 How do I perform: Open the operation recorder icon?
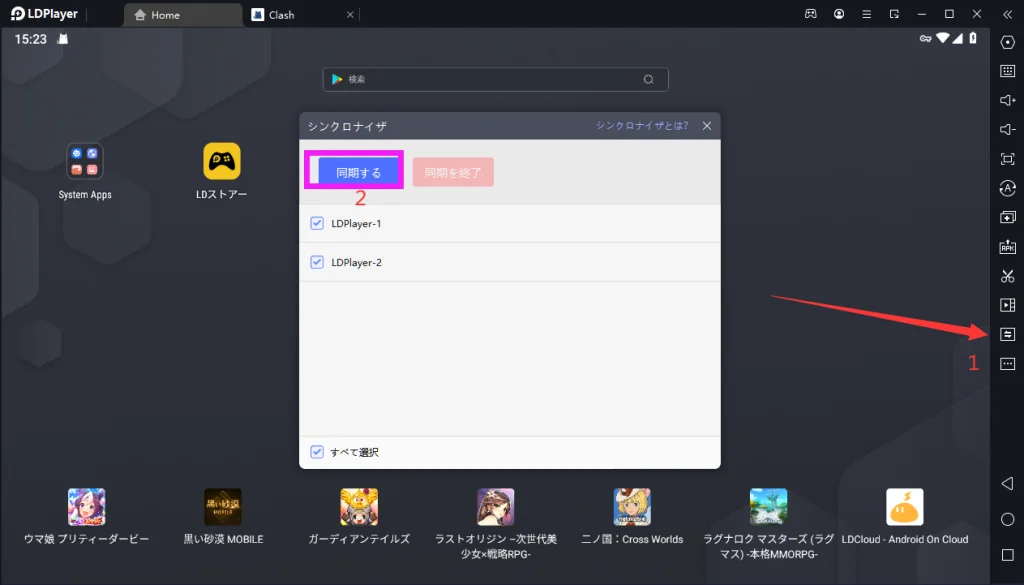click(x=1008, y=188)
